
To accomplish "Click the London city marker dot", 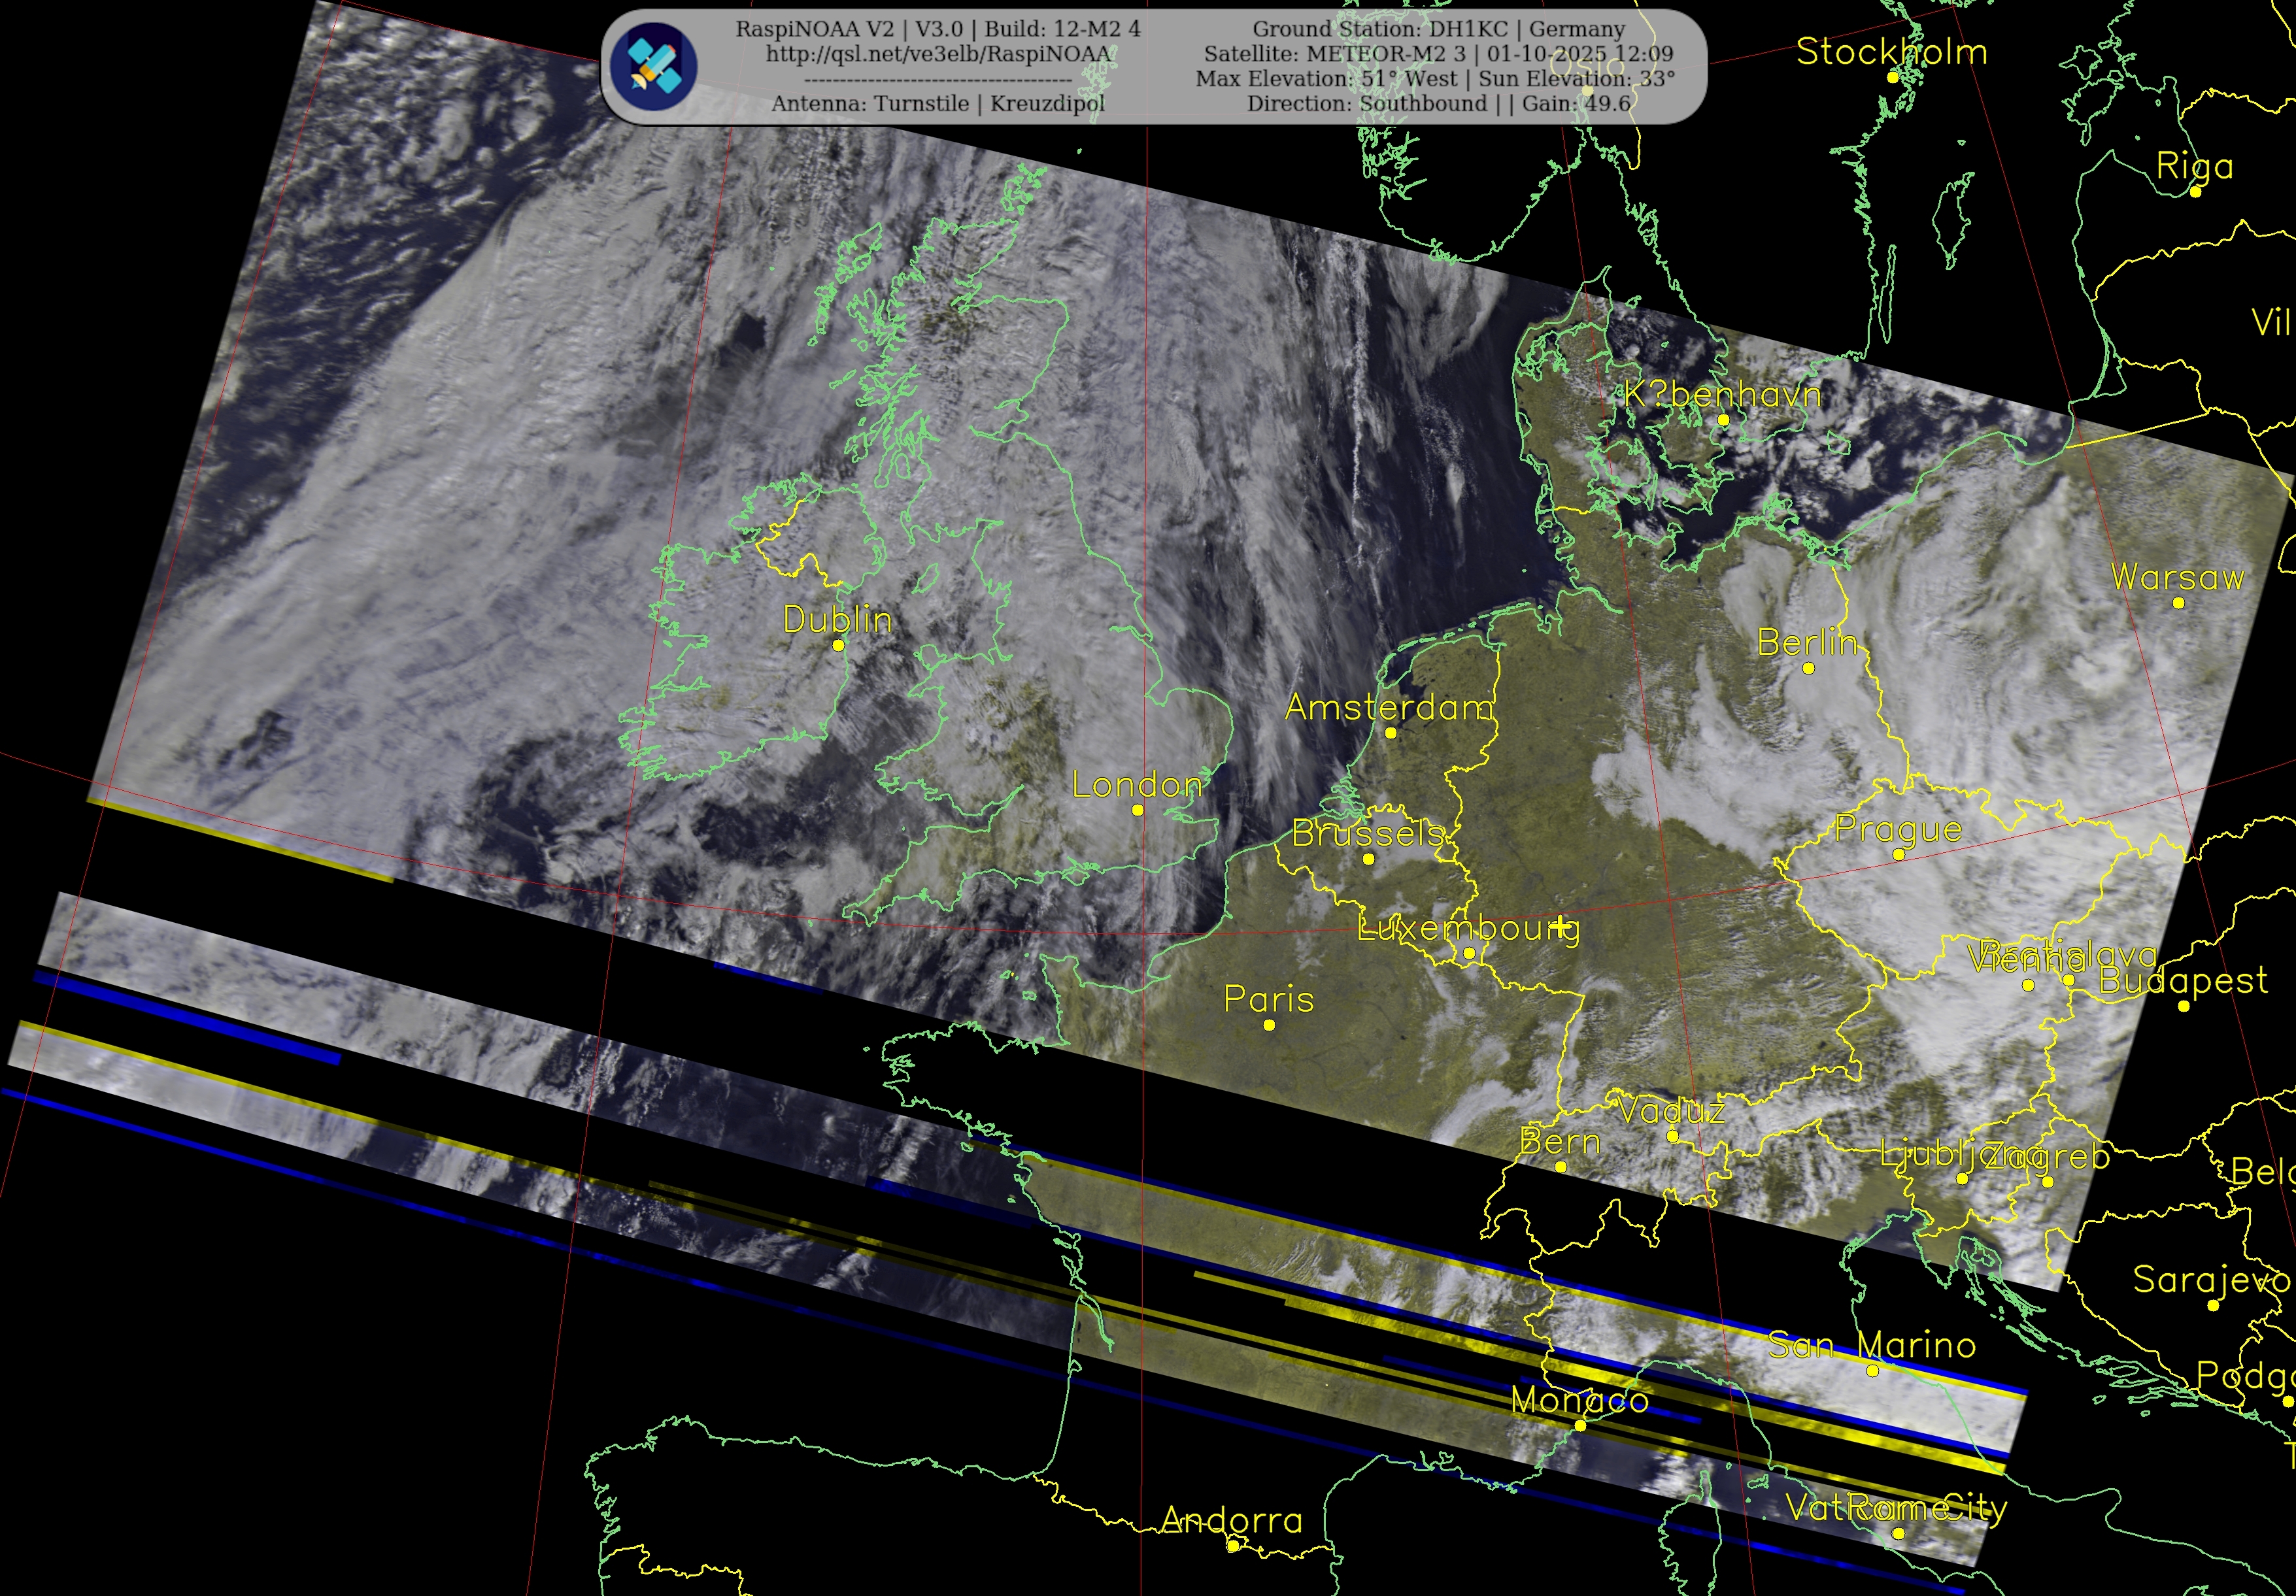I will point(1137,810).
